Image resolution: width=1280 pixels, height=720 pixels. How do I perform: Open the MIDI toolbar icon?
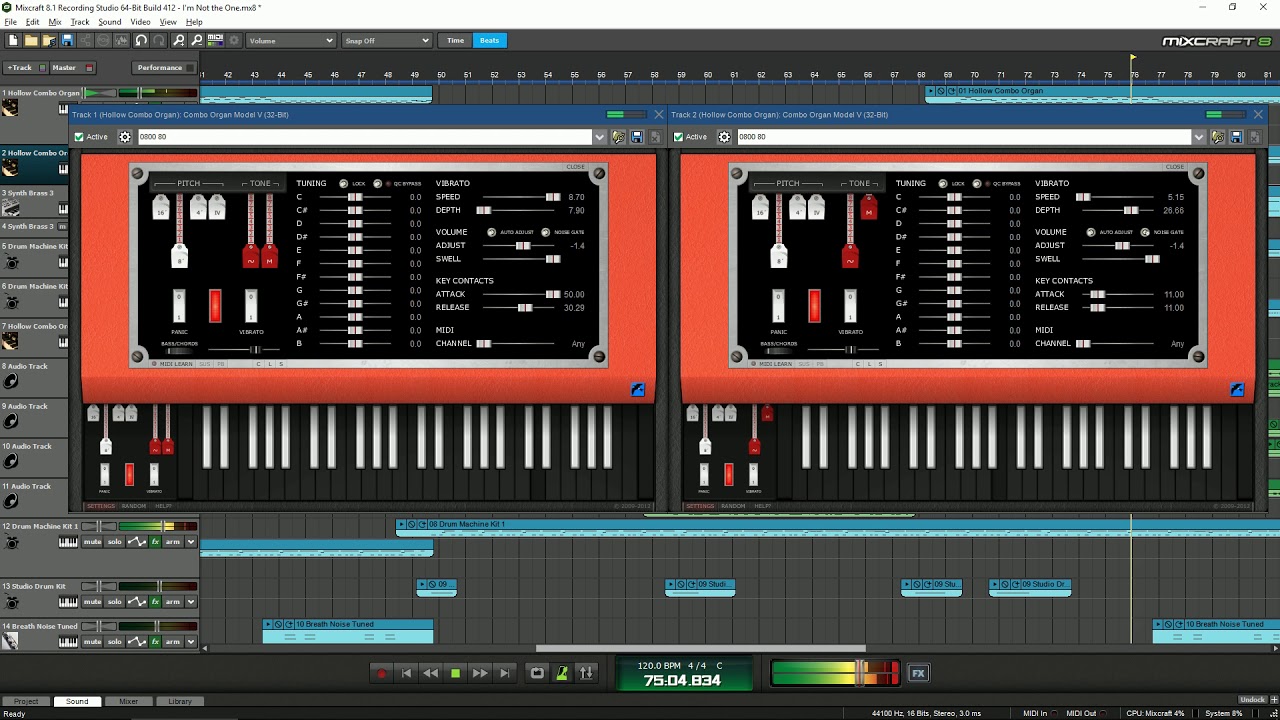[215, 41]
